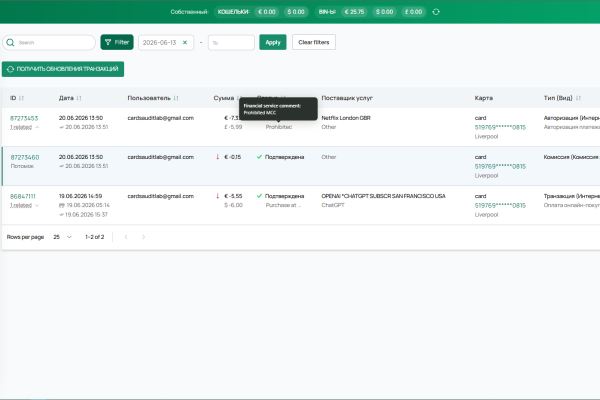This screenshot has width=600, height=400.
Task: Open card 519769******0815 link for Netflix row
Action: pos(500,127)
